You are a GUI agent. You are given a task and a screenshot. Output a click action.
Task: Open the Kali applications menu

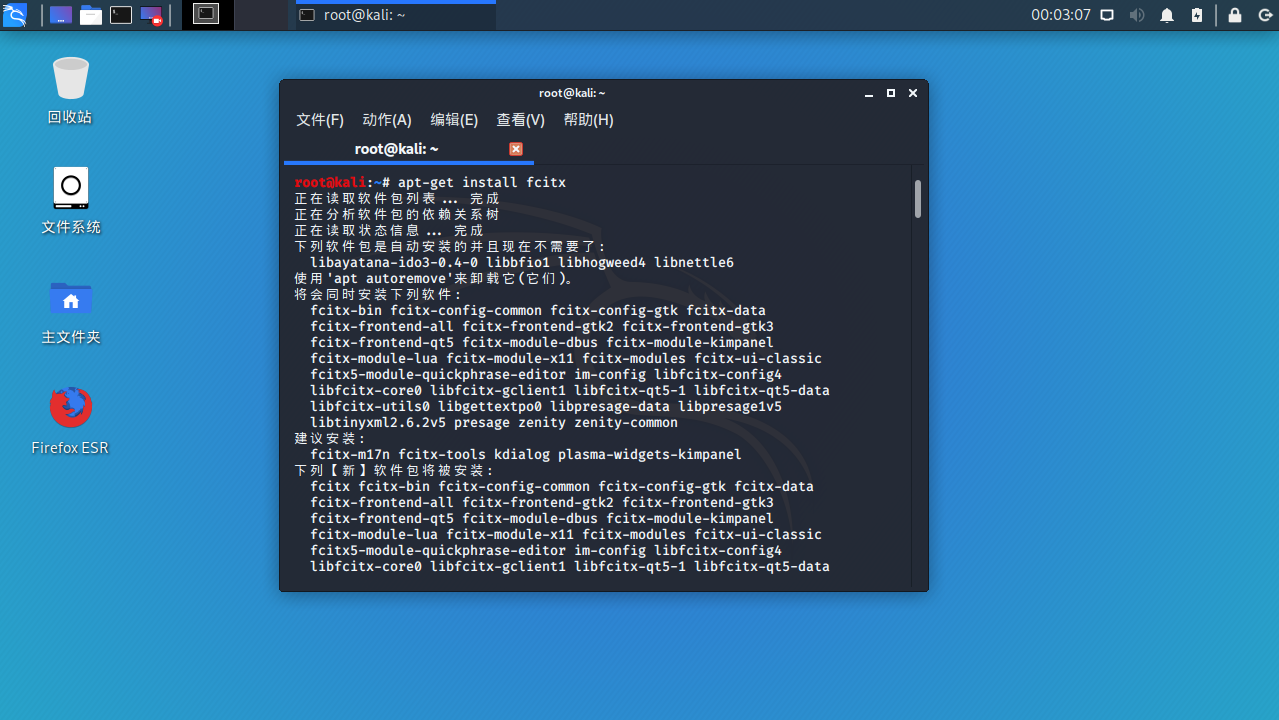(16, 15)
